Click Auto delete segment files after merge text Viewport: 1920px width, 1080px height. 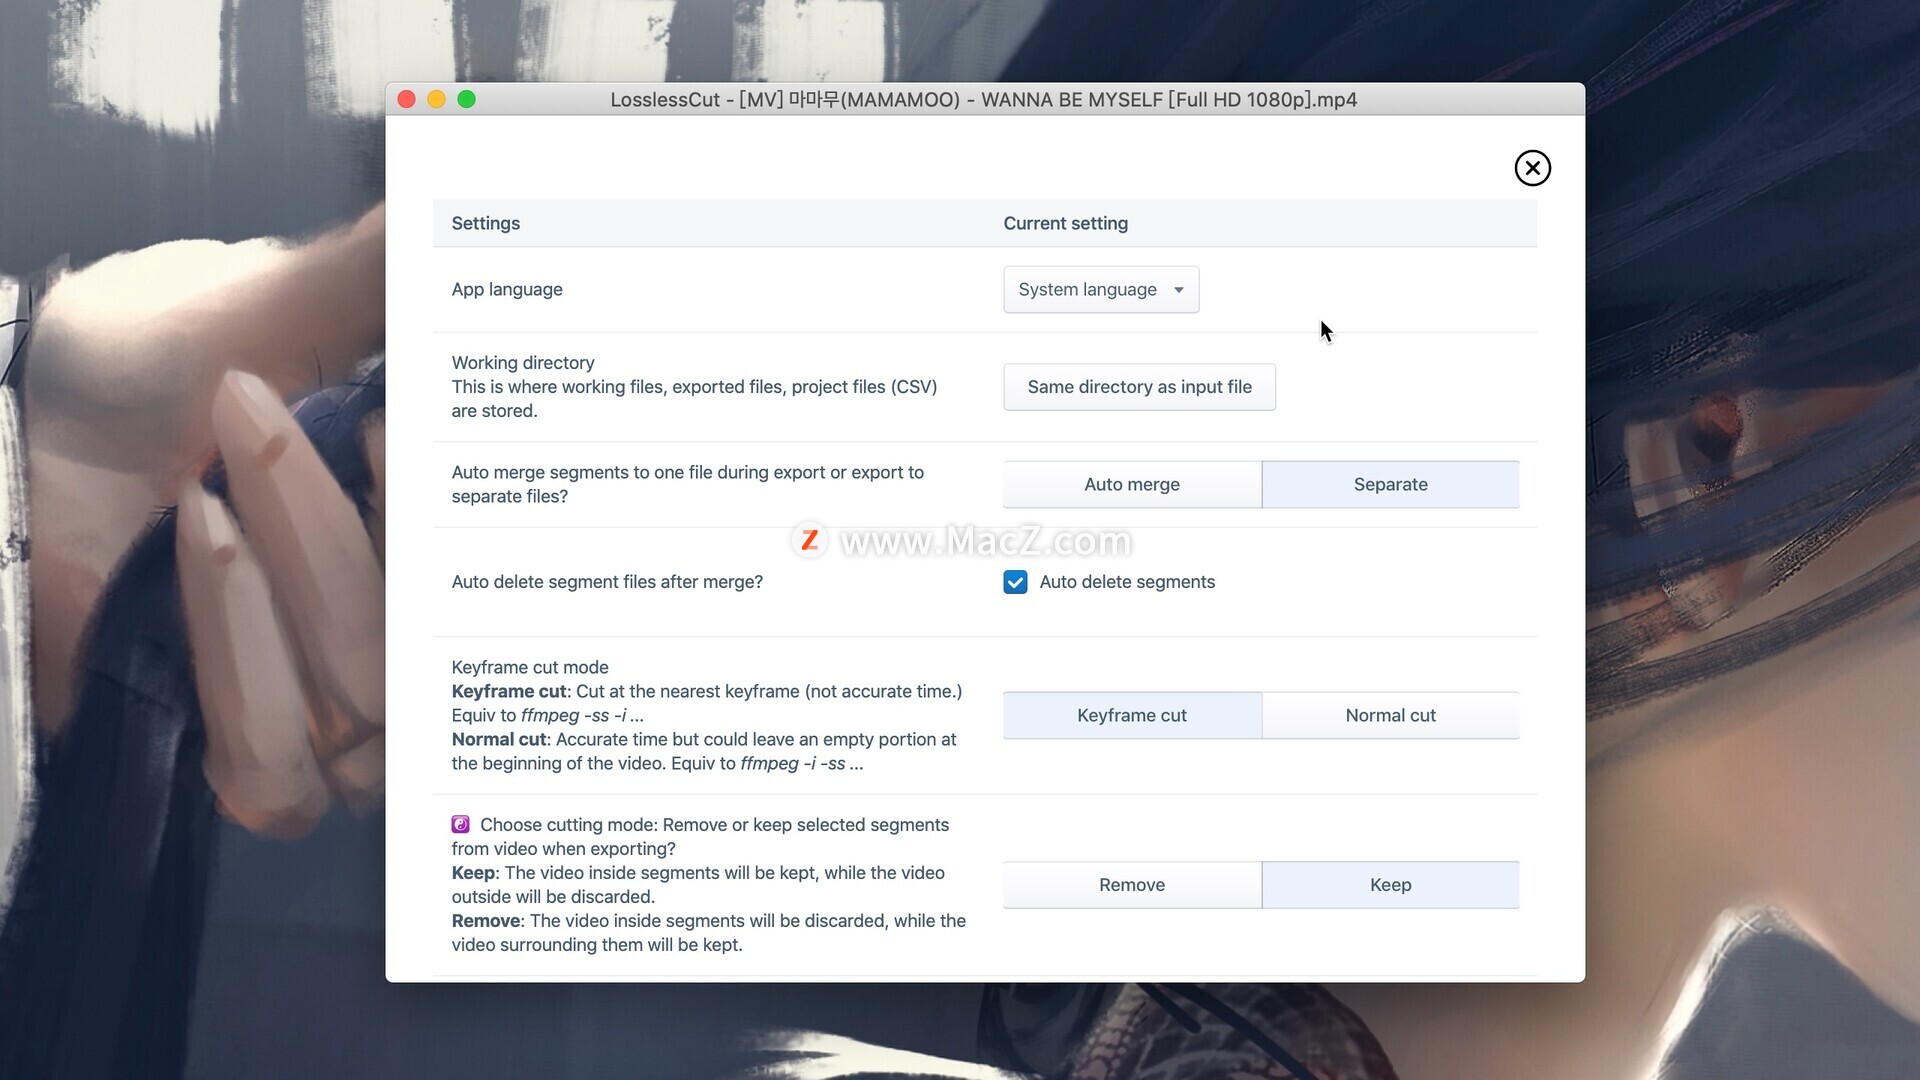point(607,582)
